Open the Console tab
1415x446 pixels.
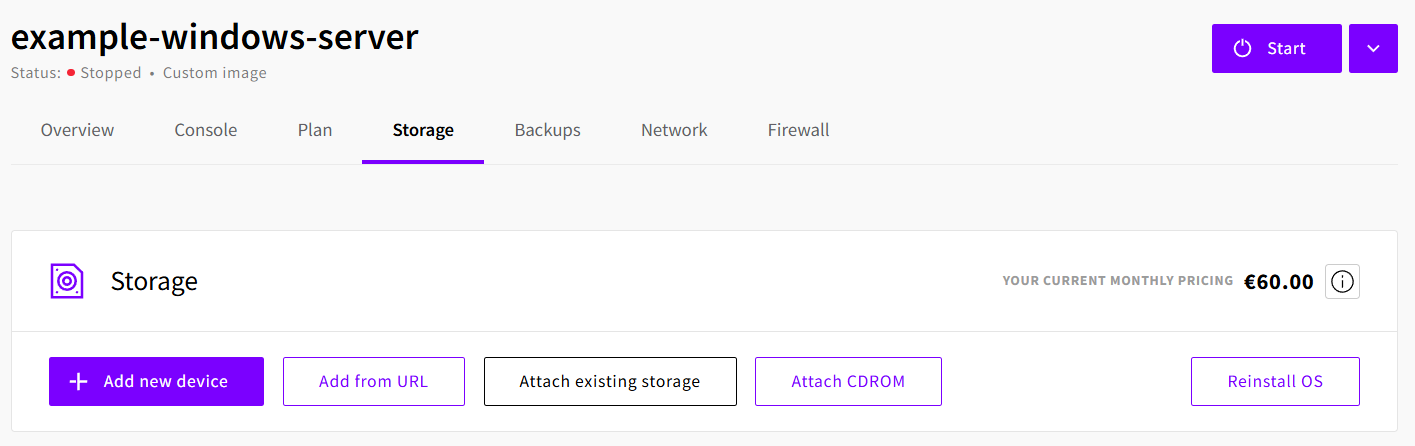pos(206,130)
